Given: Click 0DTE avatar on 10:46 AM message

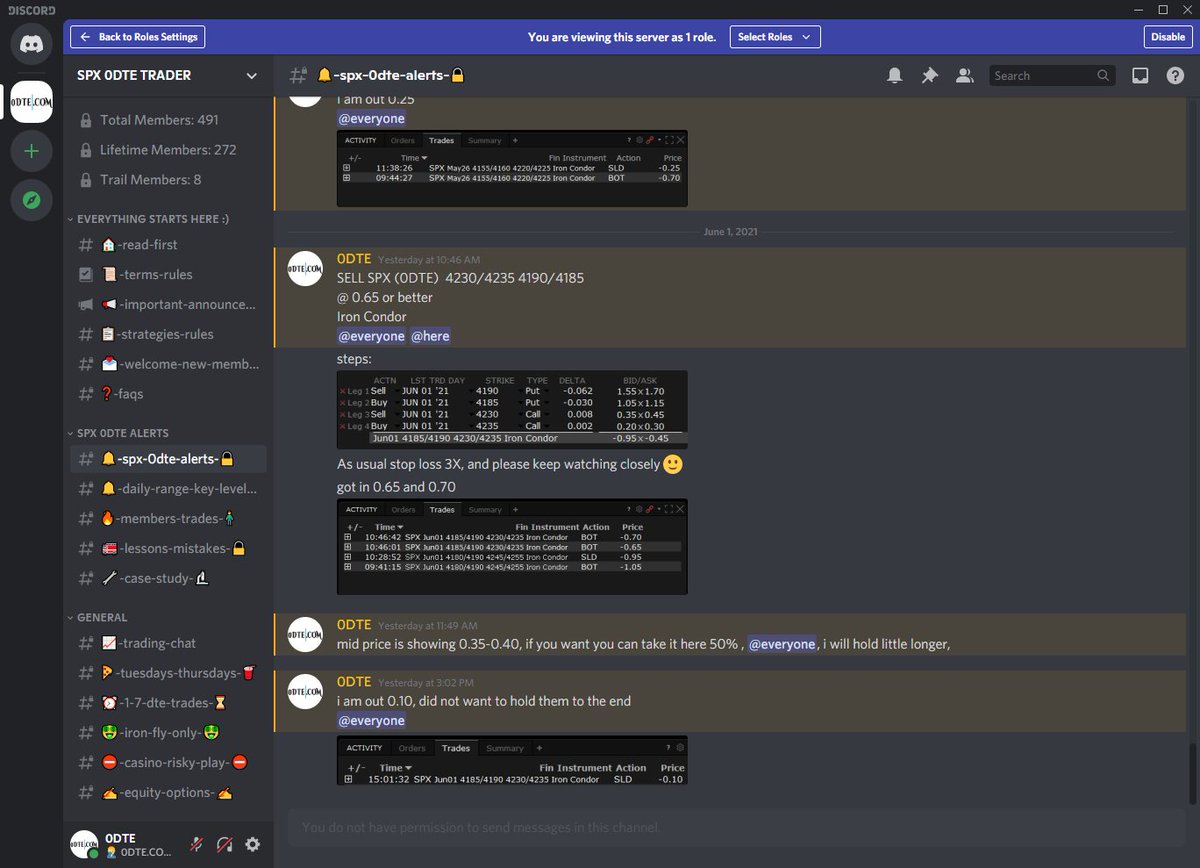Looking at the screenshot, I should tap(305, 269).
